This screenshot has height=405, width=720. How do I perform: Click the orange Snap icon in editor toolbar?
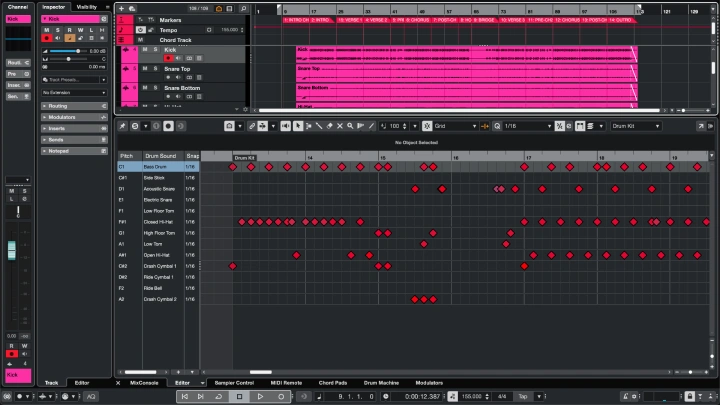(x=485, y=126)
